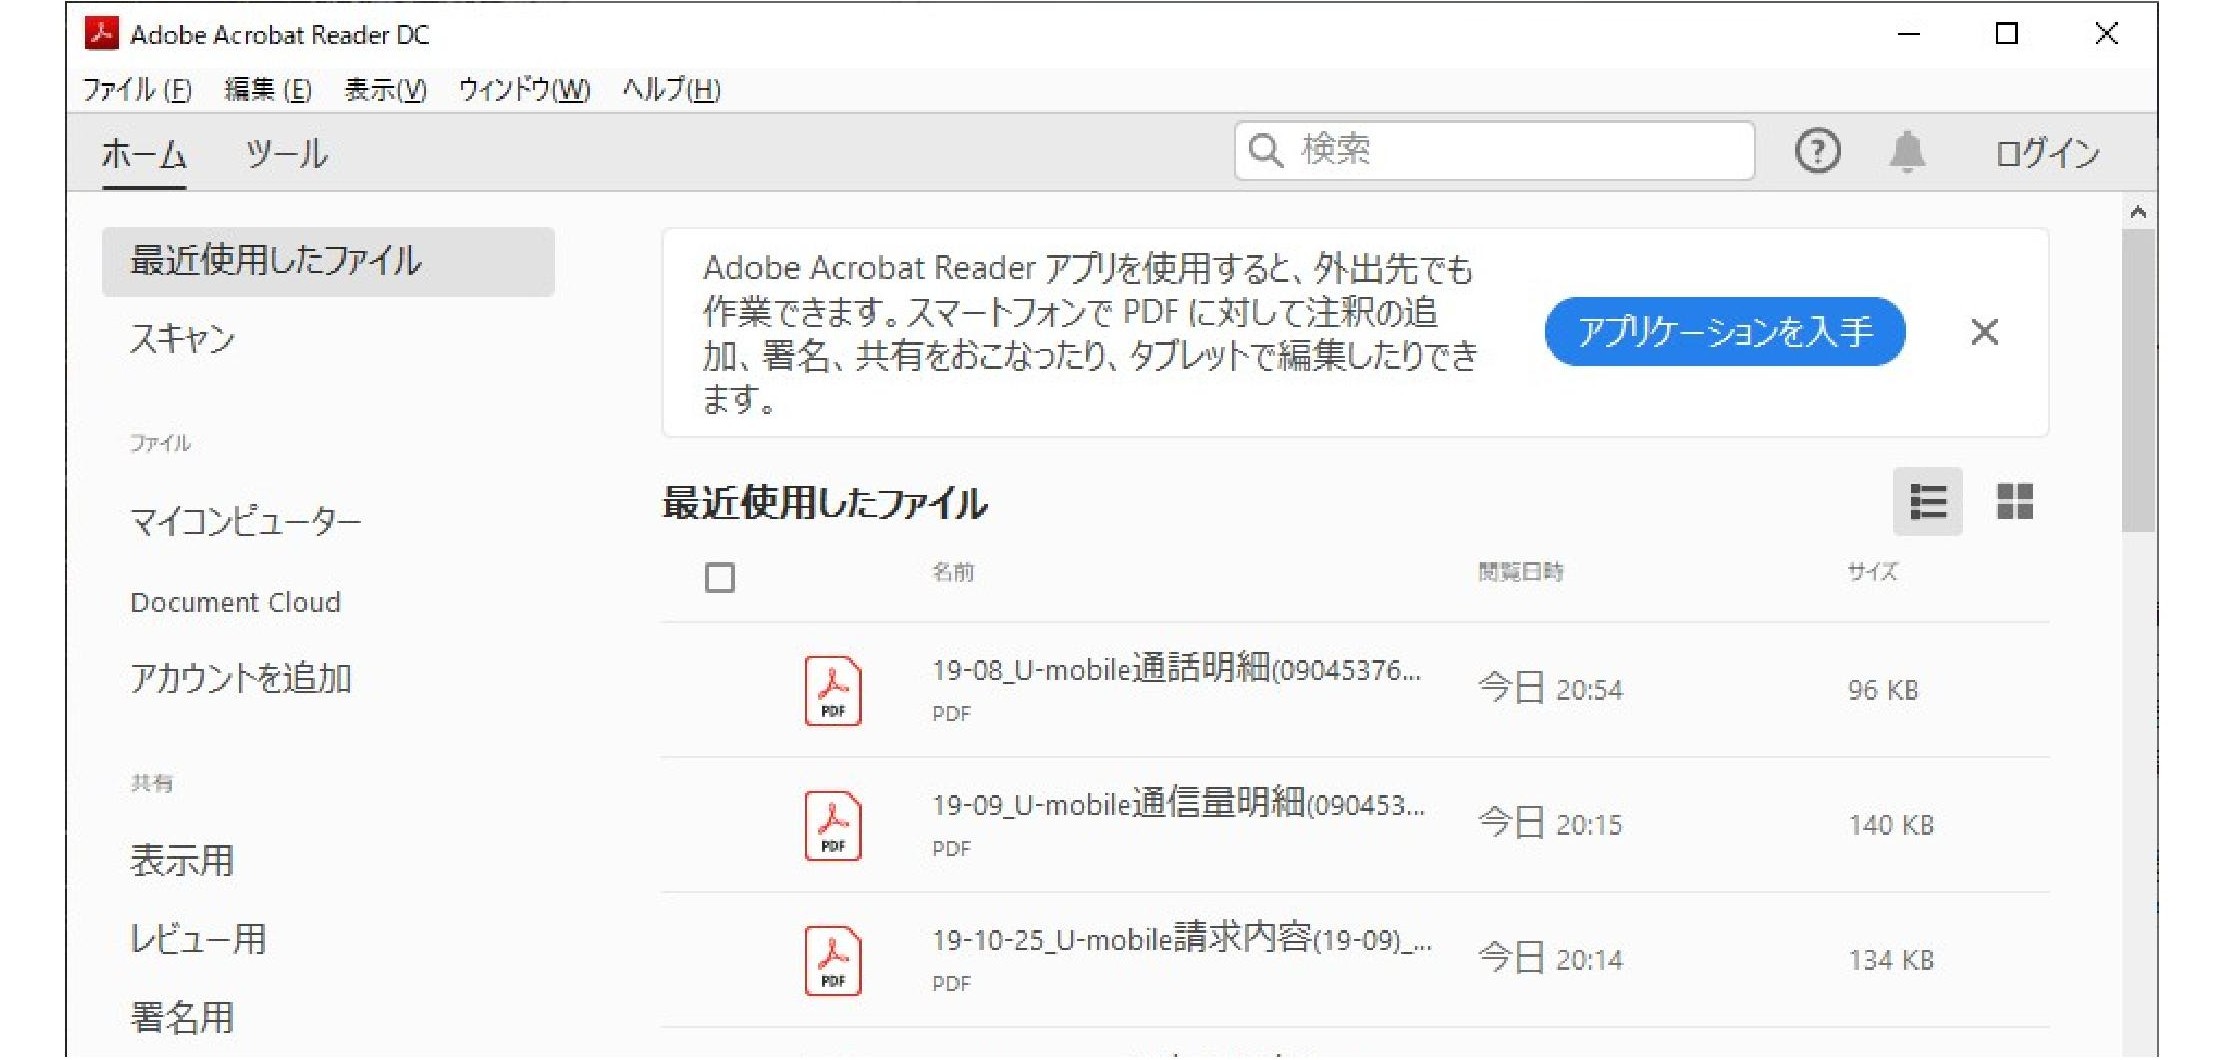Click the PDF icon for 19-10-25_U-mobile請求内容
This screenshot has height=1060, width=2222.
pos(833,960)
